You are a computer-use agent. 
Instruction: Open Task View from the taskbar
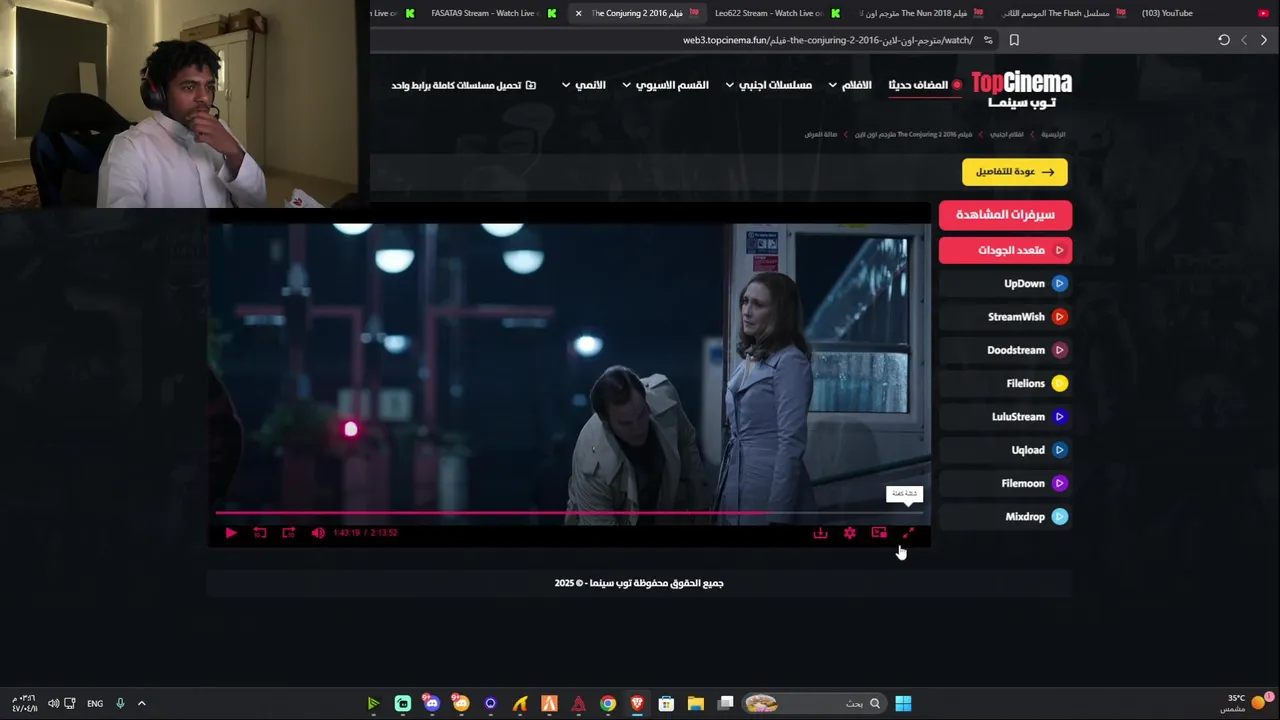click(x=726, y=703)
